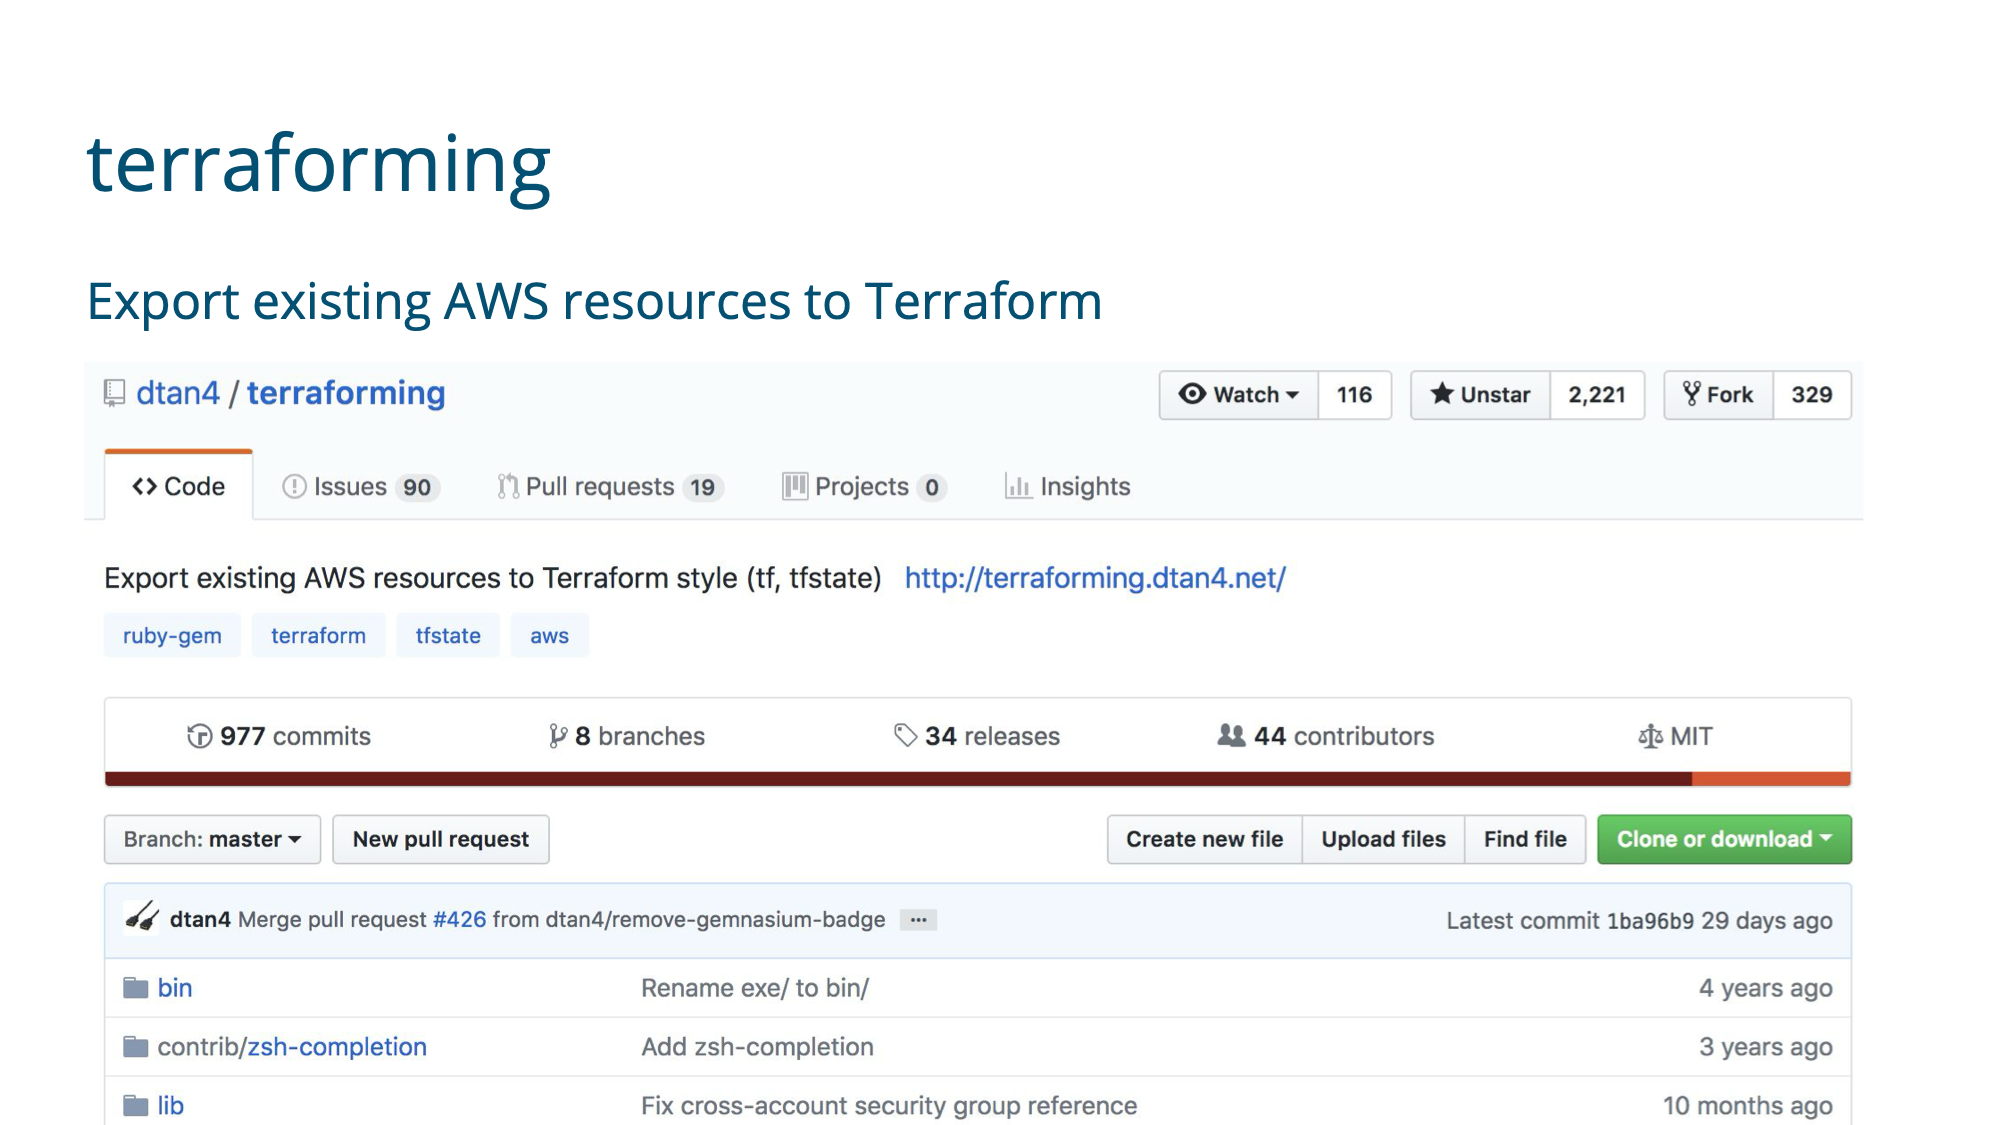Click Find file button
Viewport: 2000px width, 1125px height.
click(1525, 839)
